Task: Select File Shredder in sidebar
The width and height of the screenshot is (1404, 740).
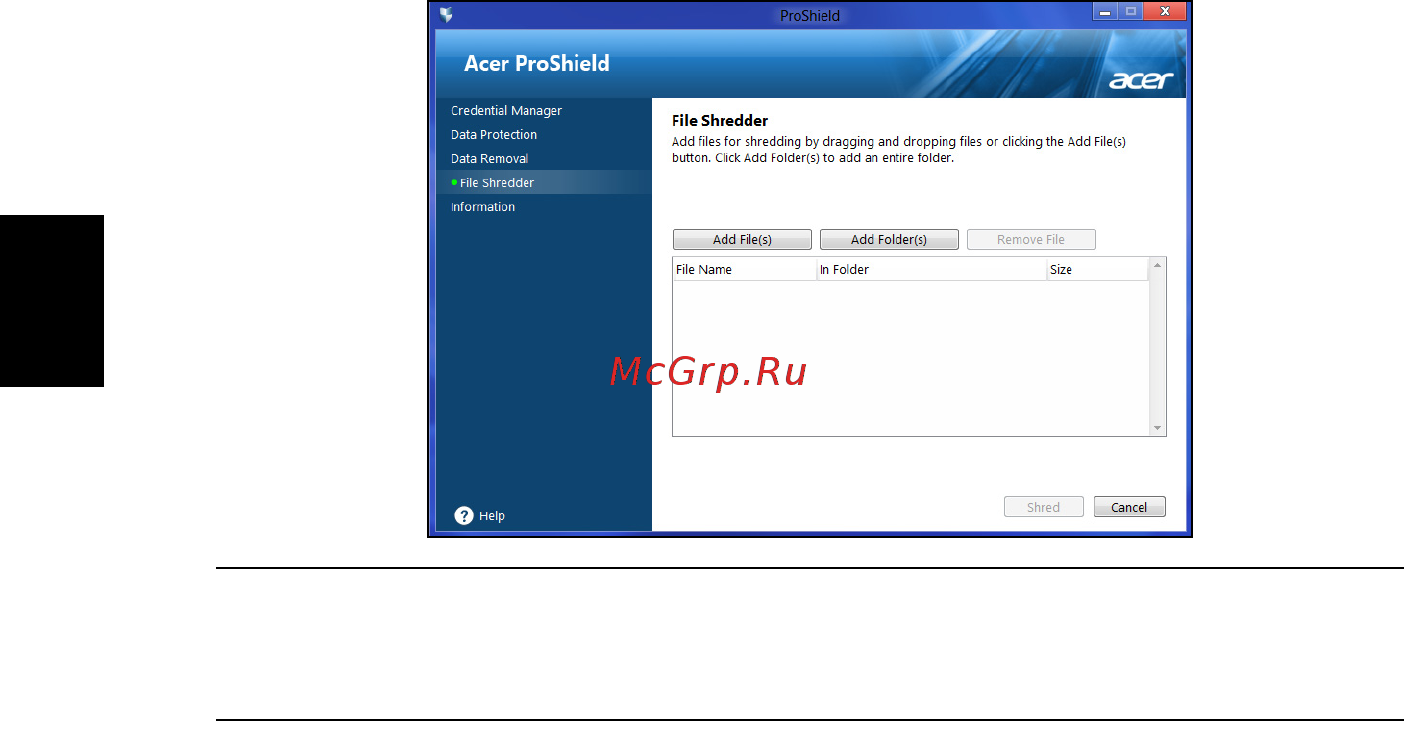Action: pyautogui.click(x=496, y=183)
